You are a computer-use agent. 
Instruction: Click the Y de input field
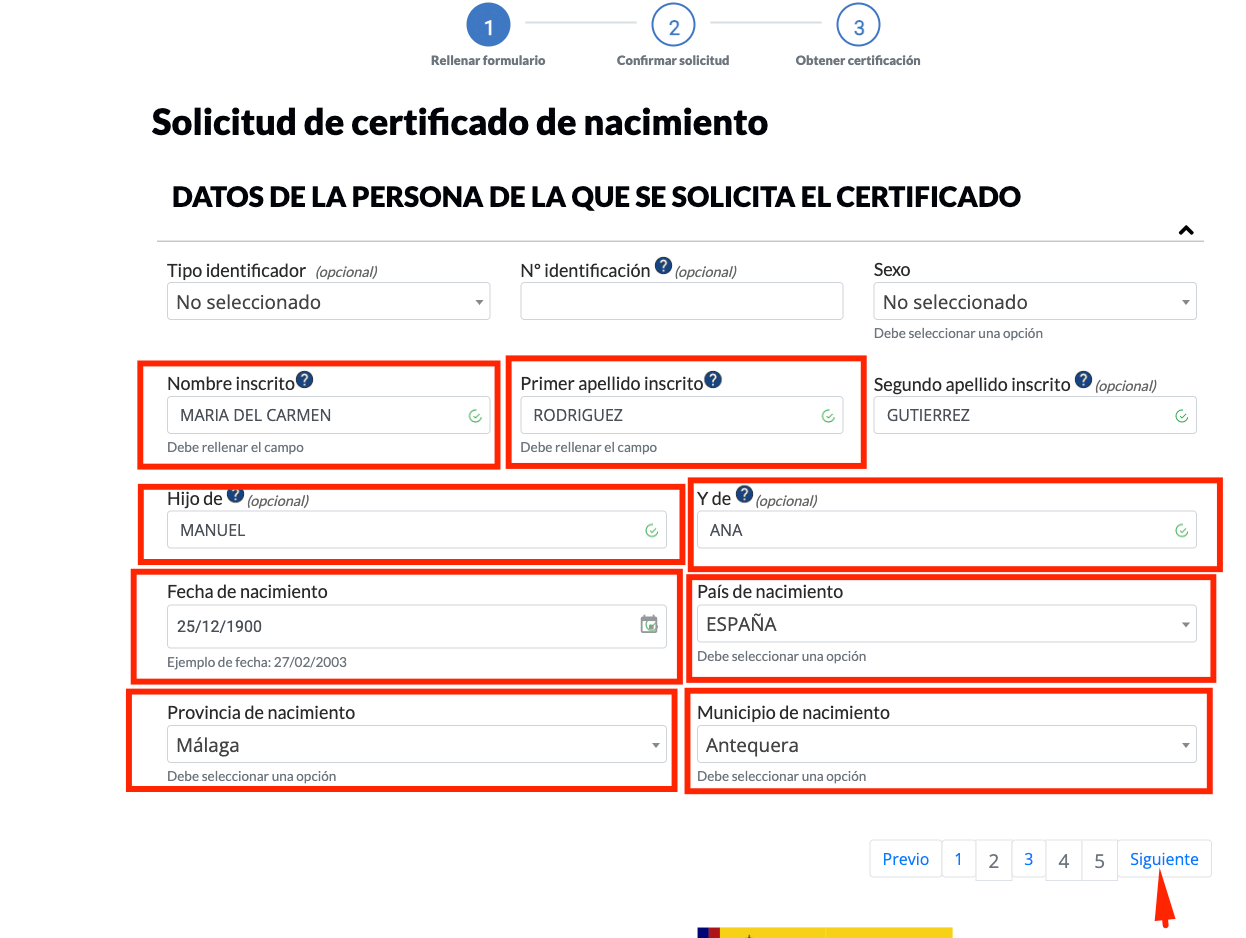click(947, 530)
